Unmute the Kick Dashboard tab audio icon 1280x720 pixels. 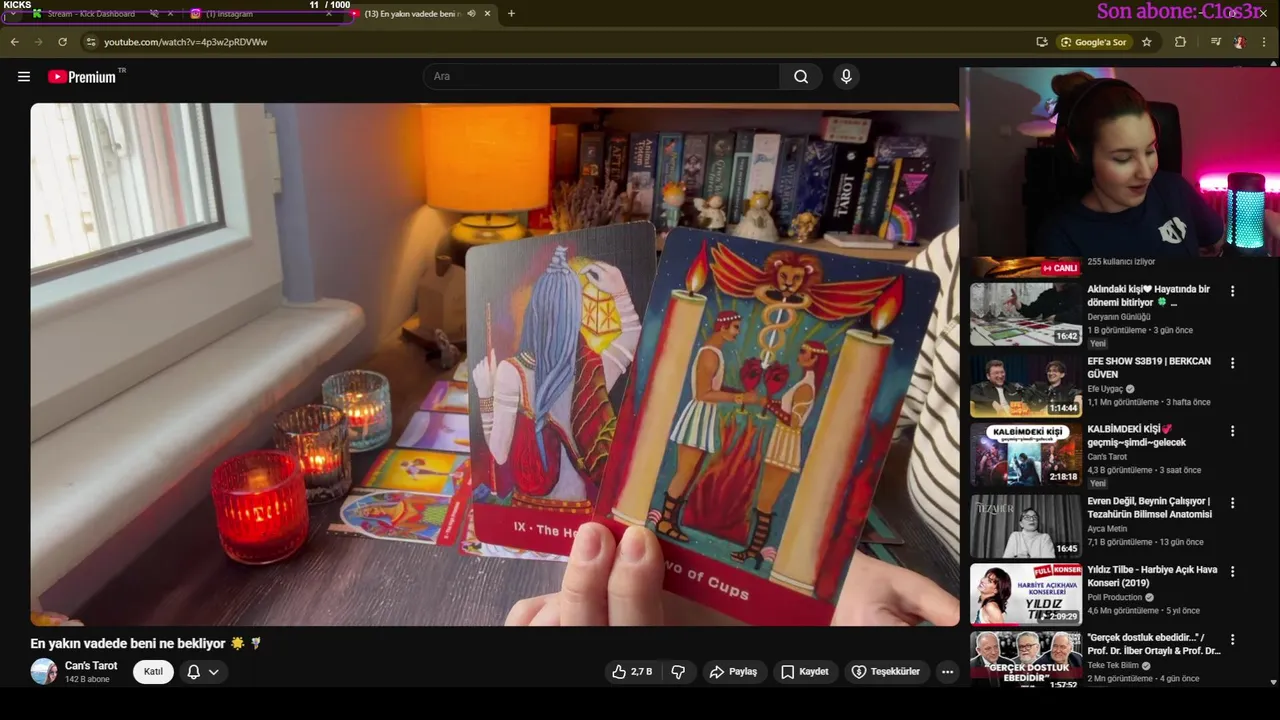coord(154,14)
